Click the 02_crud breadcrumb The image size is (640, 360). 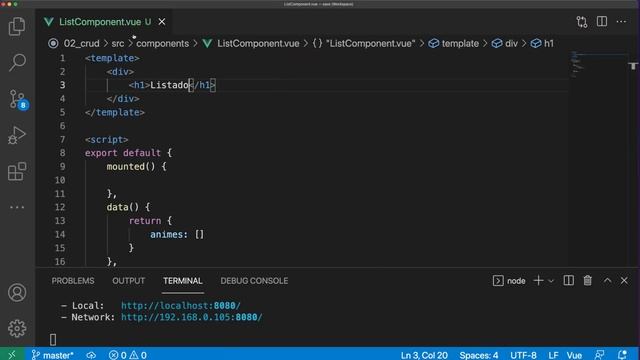coord(81,43)
